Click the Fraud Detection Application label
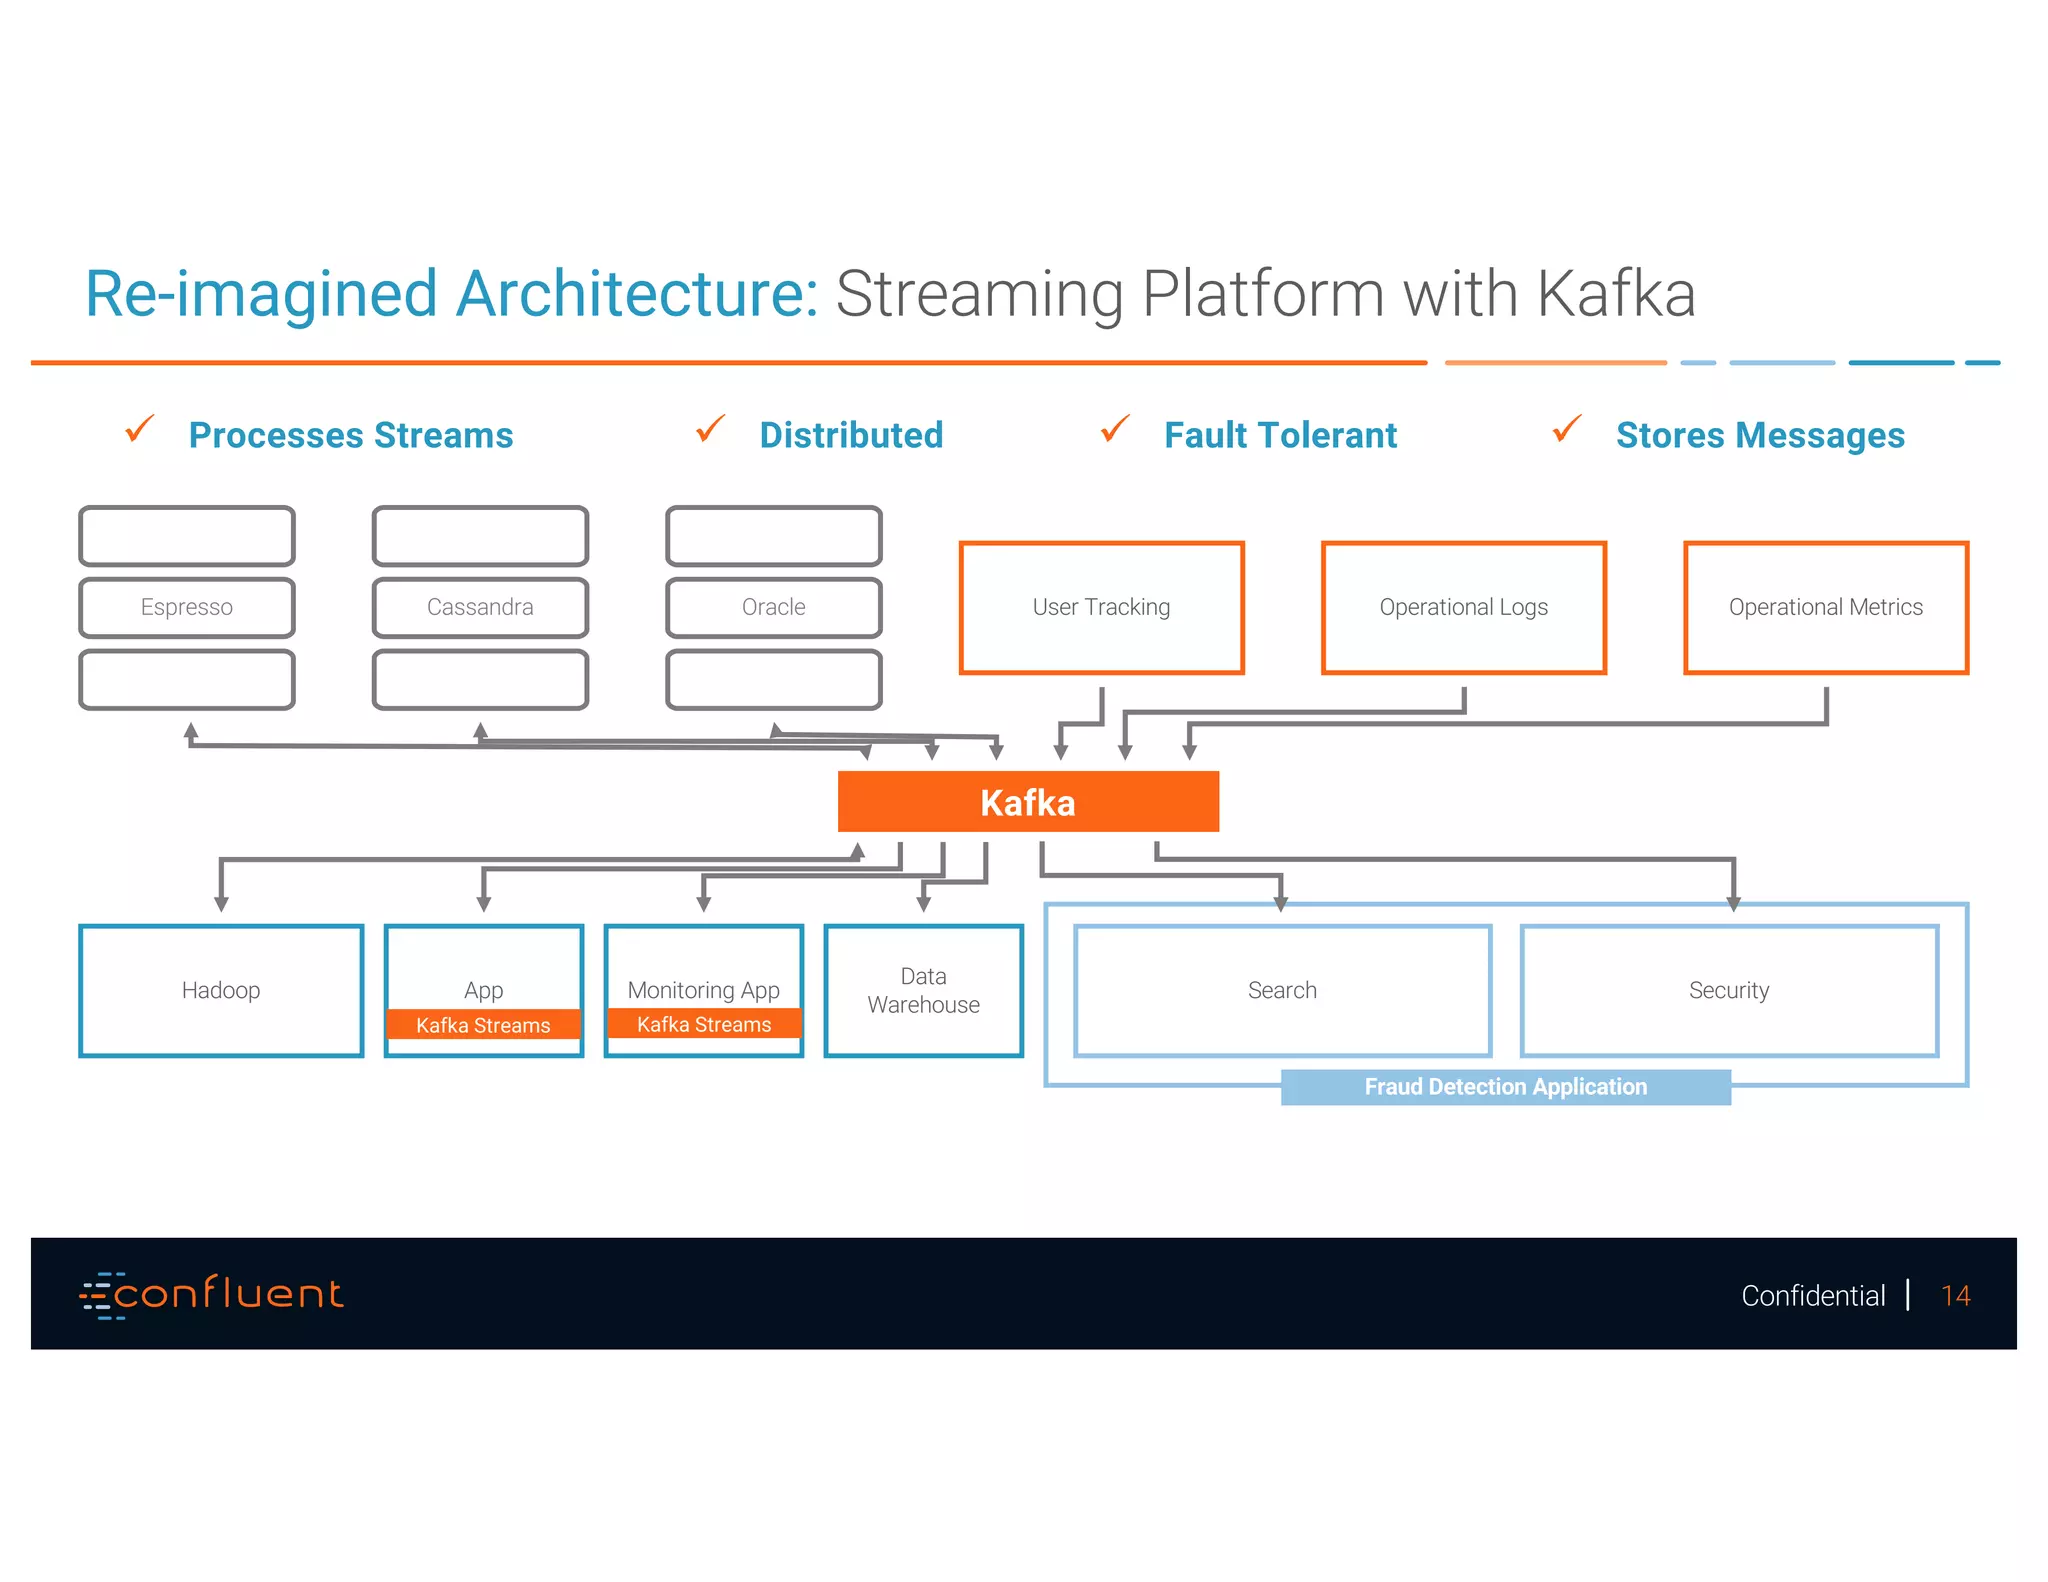 [1505, 1087]
